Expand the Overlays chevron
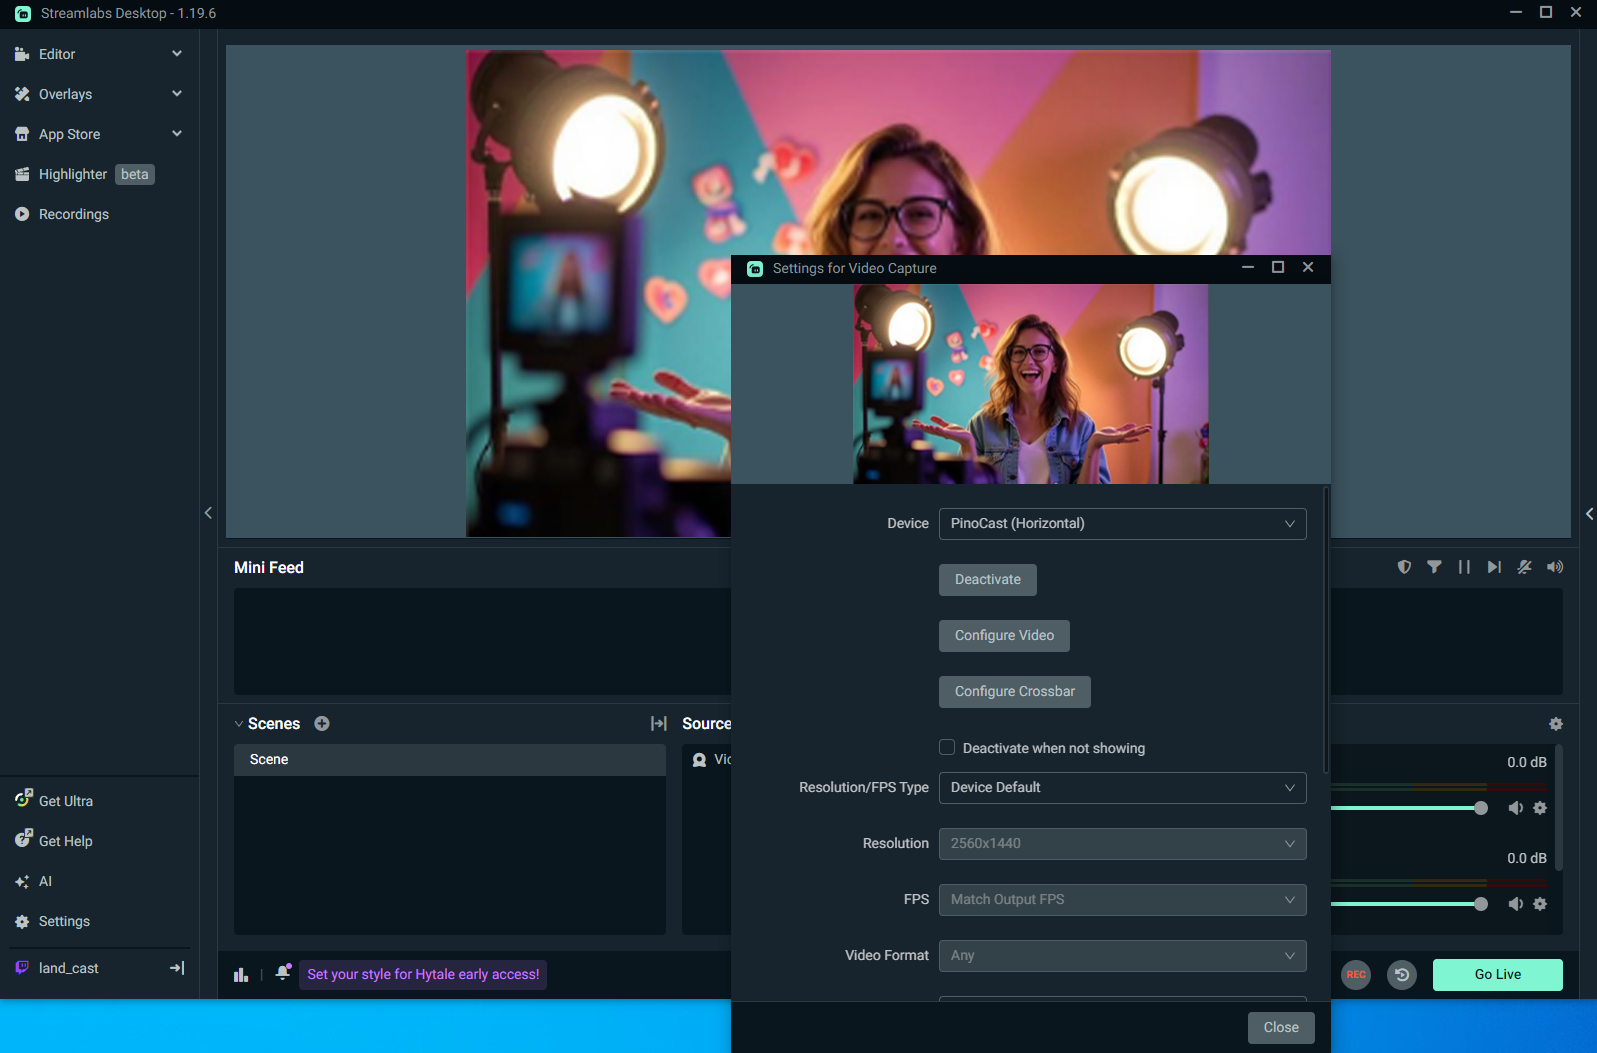 [x=177, y=94]
